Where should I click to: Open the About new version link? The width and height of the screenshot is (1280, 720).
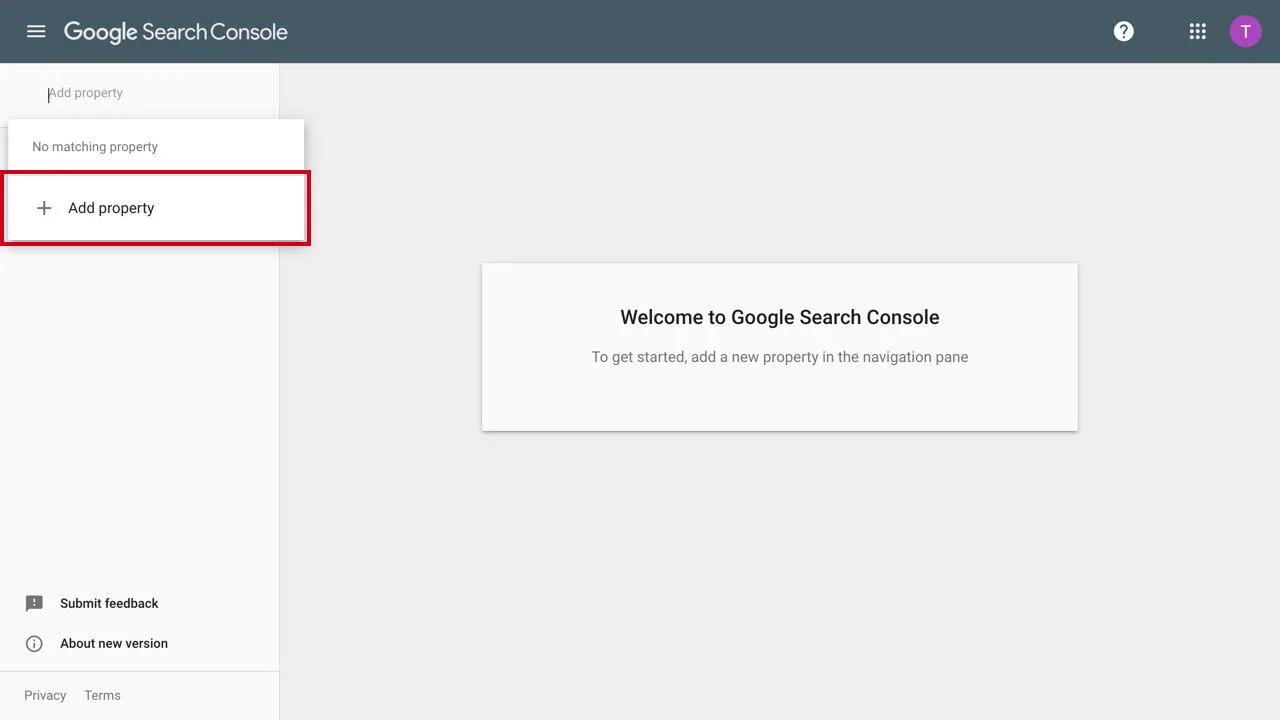coord(113,643)
